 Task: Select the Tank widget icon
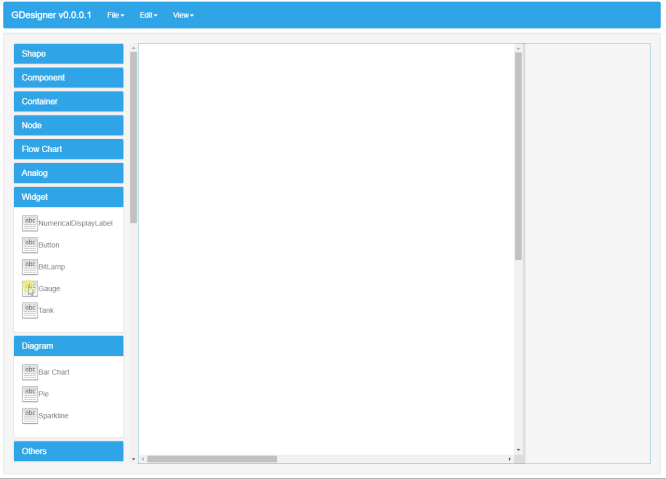[x=29, y=310]
